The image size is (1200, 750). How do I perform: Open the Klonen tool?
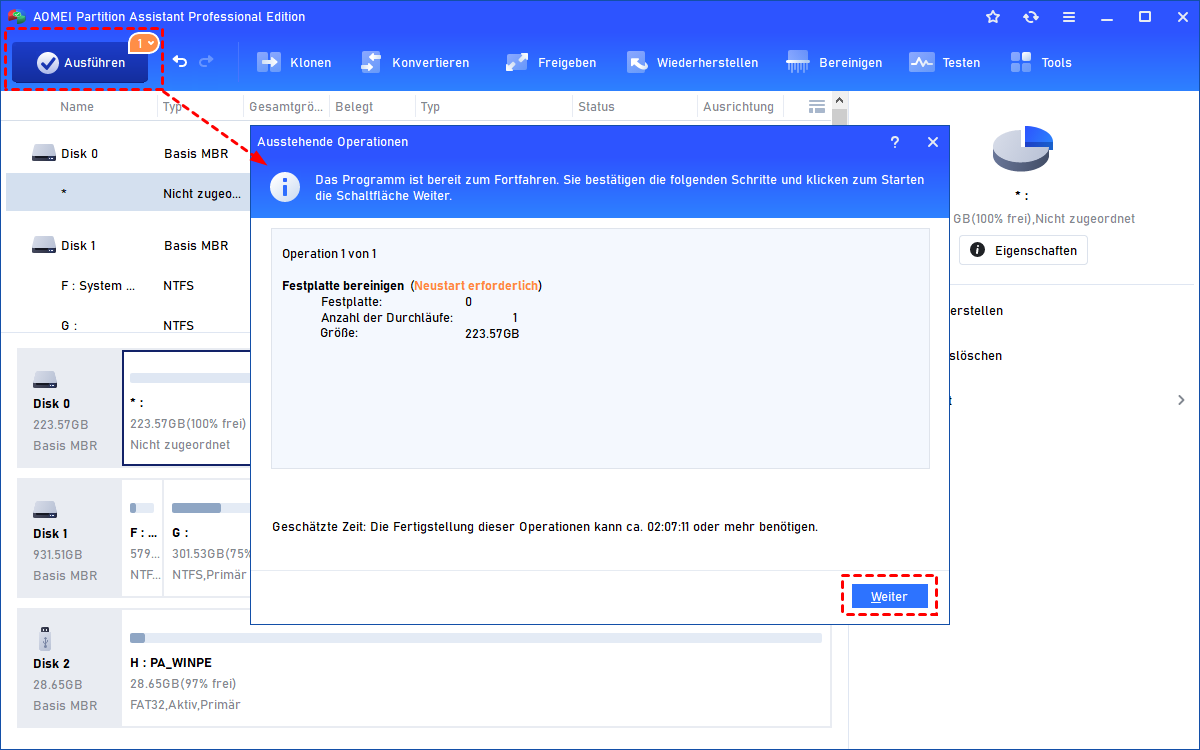(x=294, y=62)
